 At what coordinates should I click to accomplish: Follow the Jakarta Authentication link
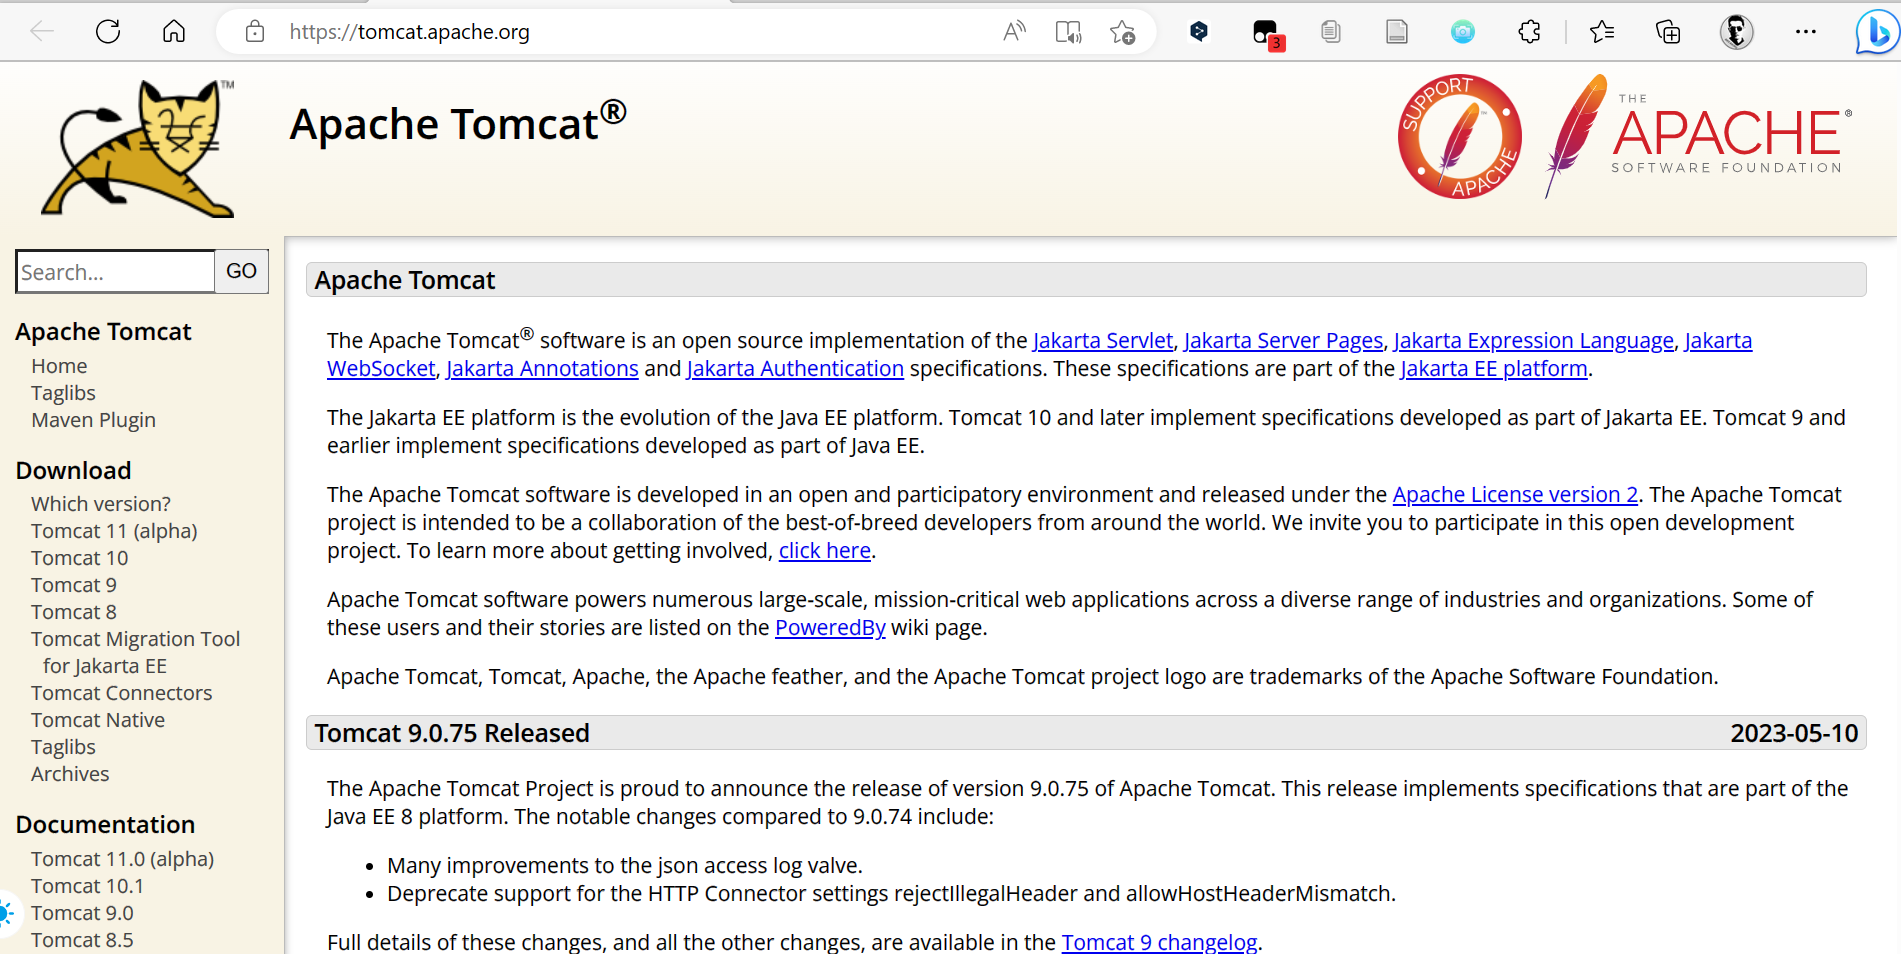click(795, 369)
